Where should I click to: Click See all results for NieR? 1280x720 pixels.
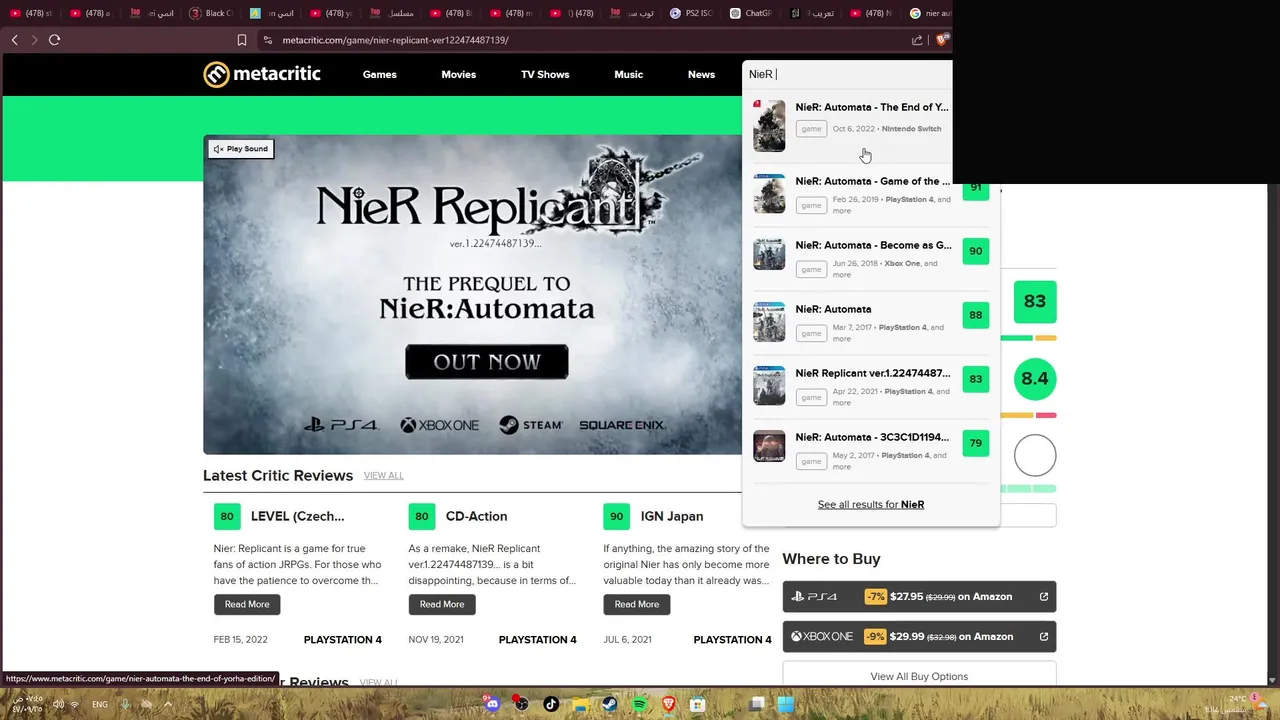pyautogui.click(x=871, y=505)
